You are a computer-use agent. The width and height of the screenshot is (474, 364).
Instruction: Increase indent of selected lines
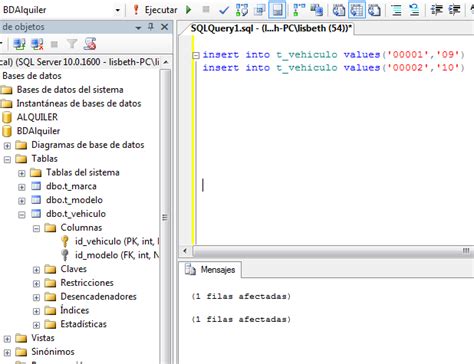tap(454, 10)
